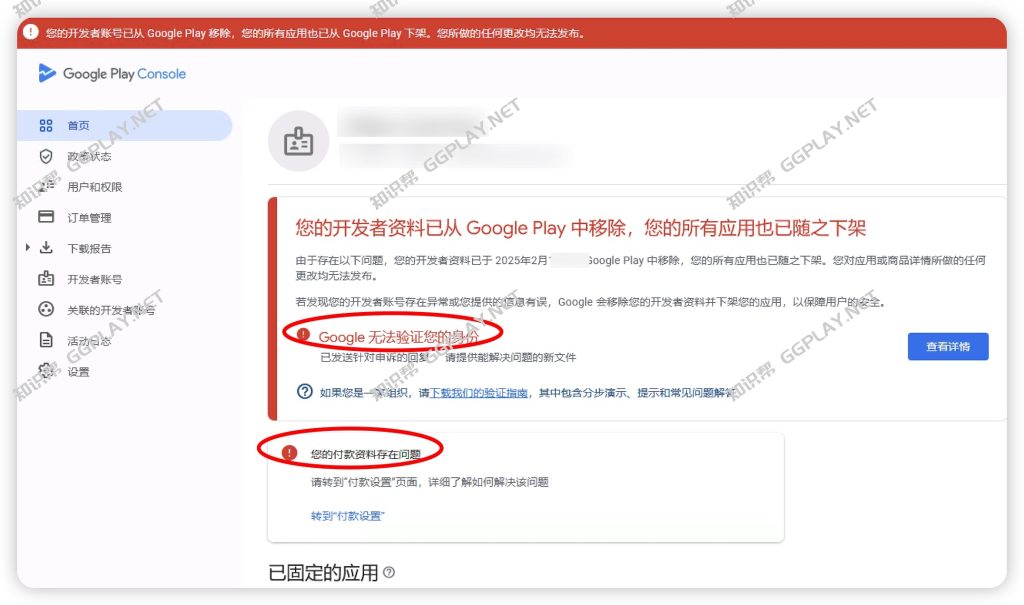Click the red title about developer profile removal
The width and height of the screenshot is (1024, 605).
[581, 228]
